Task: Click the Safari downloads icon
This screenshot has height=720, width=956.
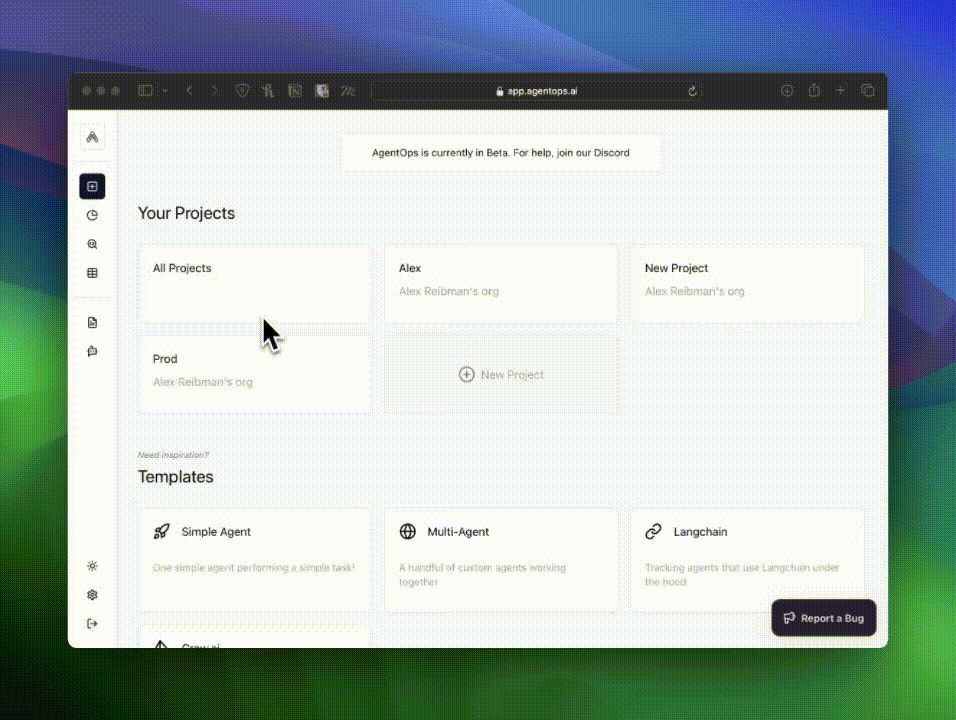Action: (787, 91)
